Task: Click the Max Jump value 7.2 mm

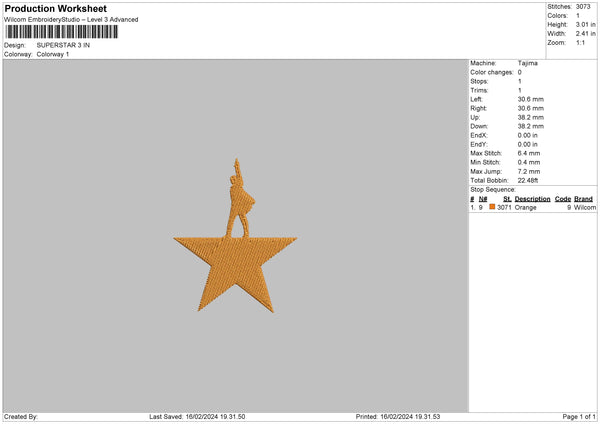Action: pyautogui.click(x=529, y=172)
